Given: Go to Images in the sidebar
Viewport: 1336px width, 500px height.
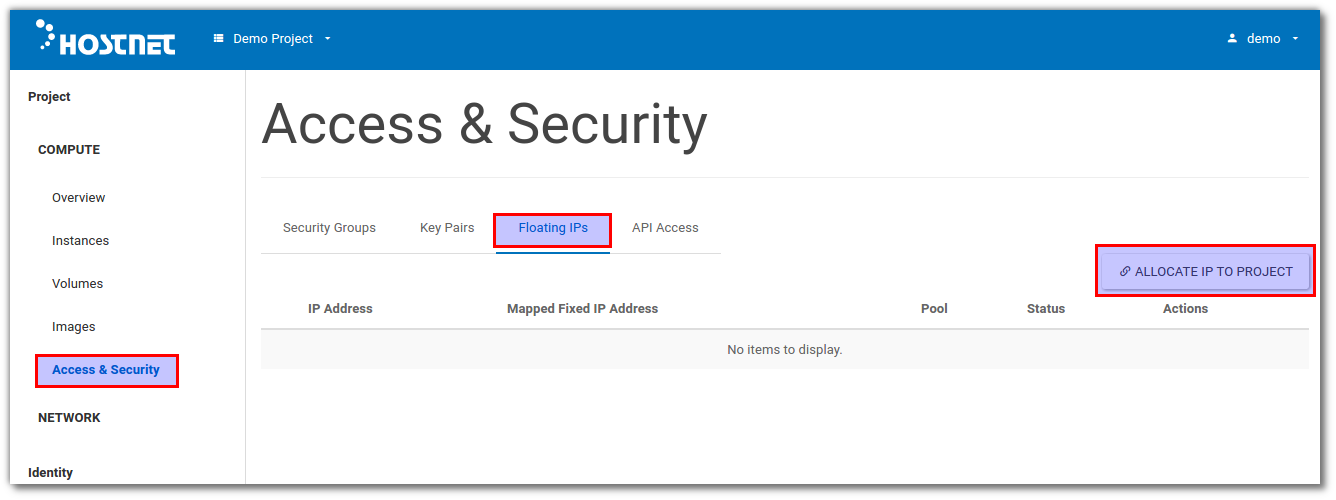Looking at the screenshot, I should [x=73, y=327].
